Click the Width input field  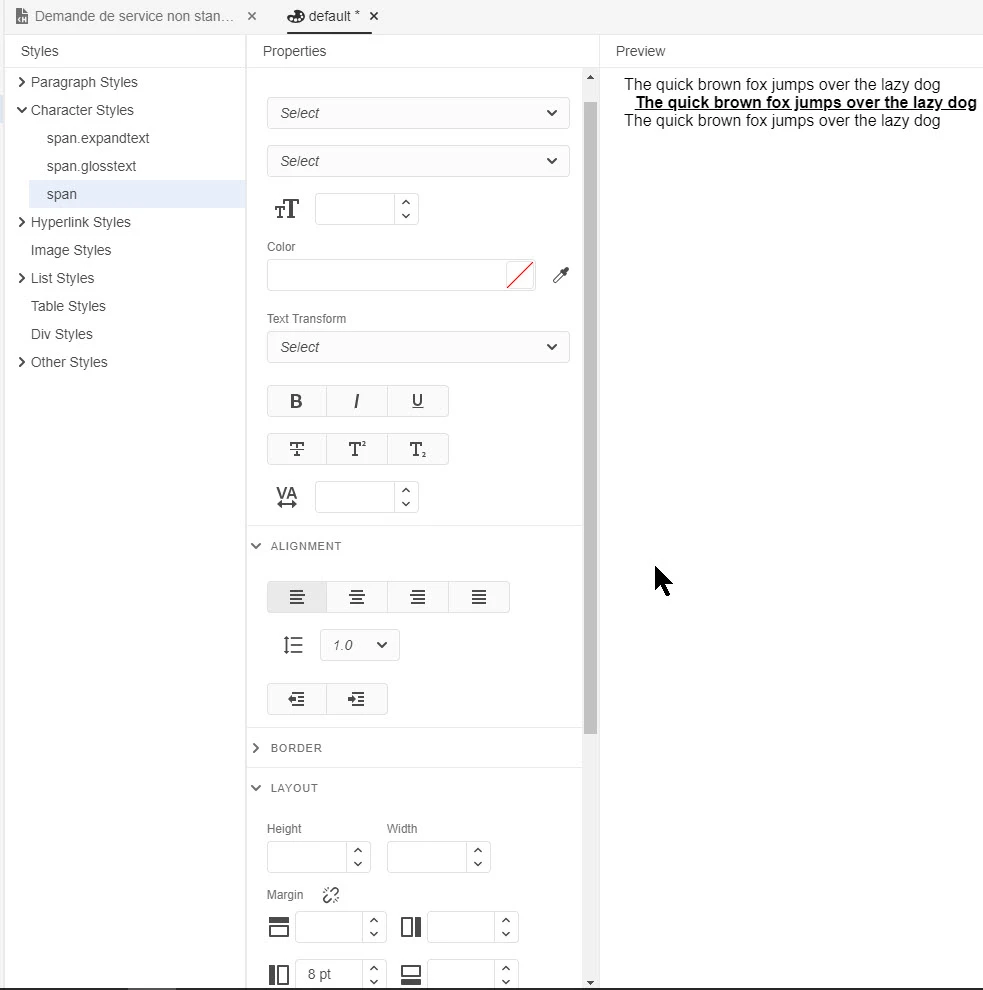pyautogui.click(x=427, y=857)
